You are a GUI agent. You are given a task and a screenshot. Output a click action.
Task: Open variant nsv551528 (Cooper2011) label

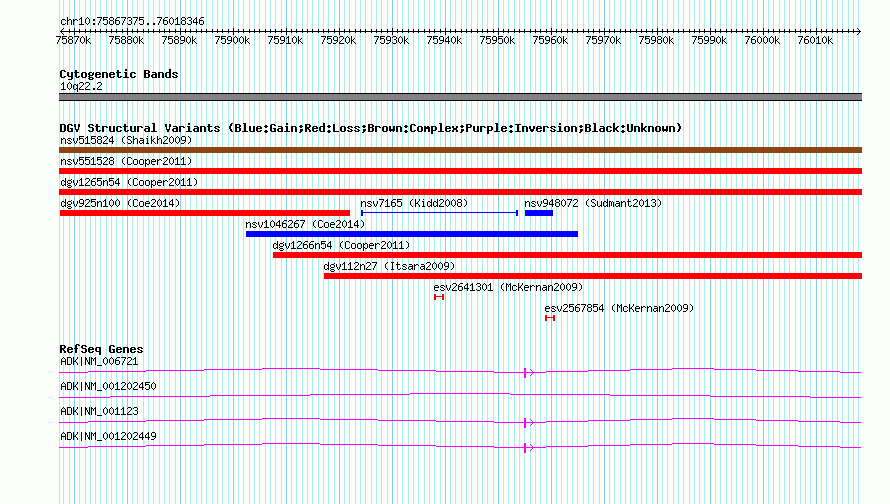[126, 161]
